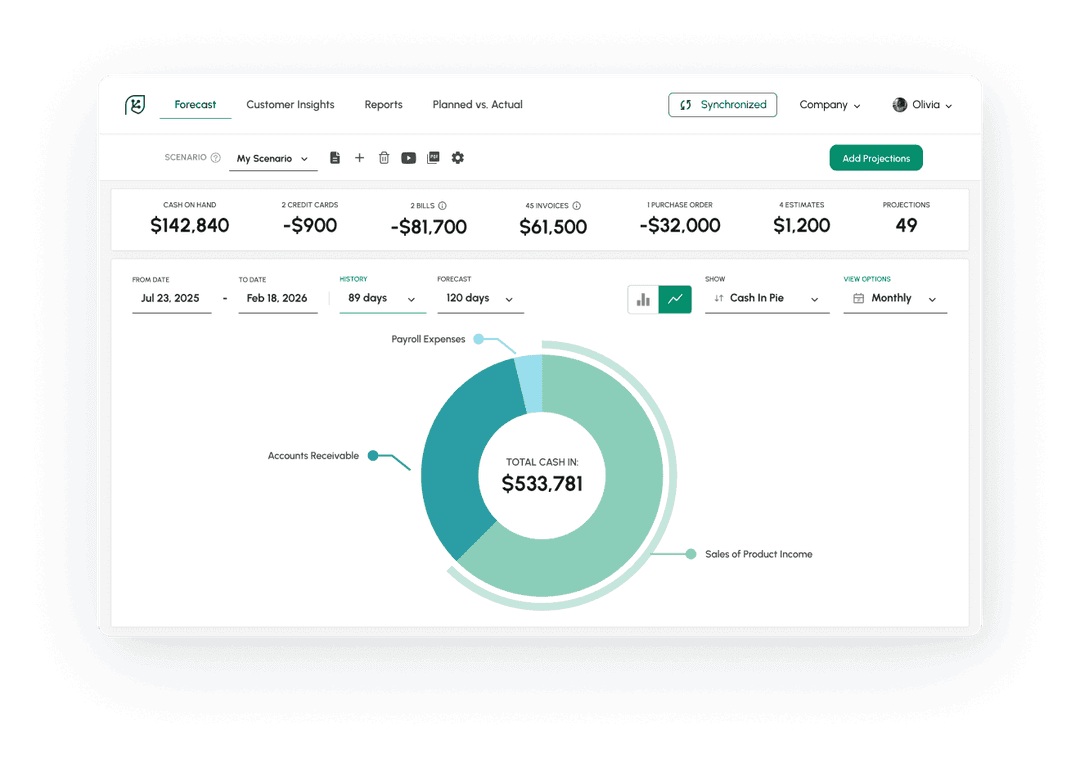Open the Monthly view options dropdown
The width and height of the screenshot is (1080, 758).
click(x=895, y=299)
